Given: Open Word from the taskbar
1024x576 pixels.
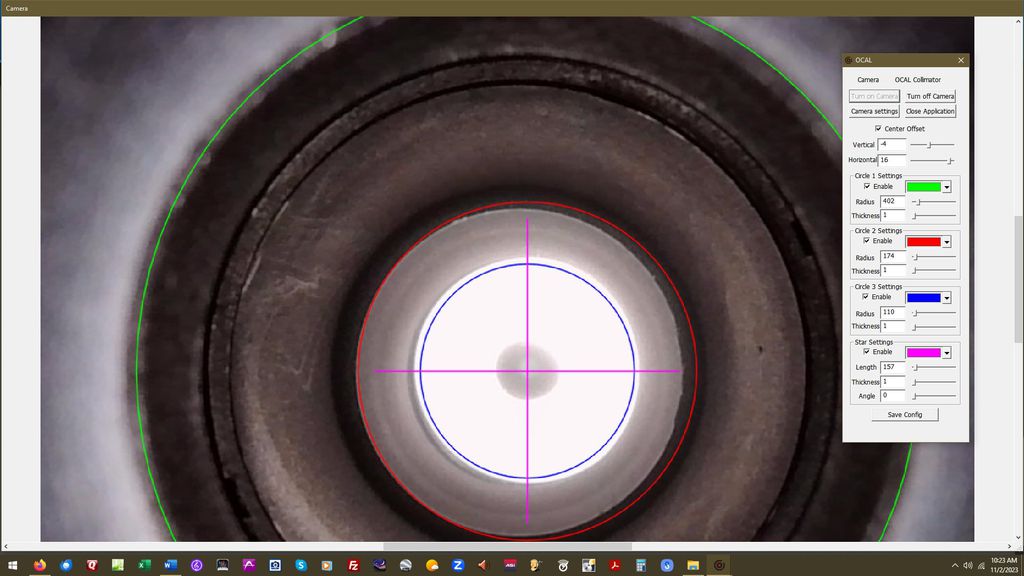Looking at the screenshot, I should [170, 565].
